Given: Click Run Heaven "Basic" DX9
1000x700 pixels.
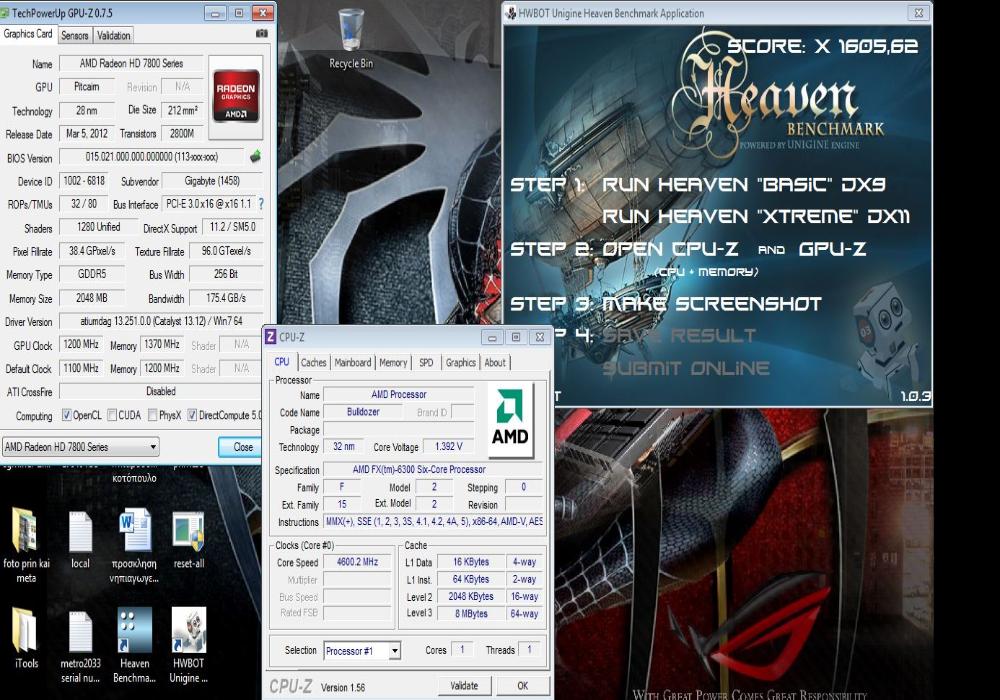Looking at the screenshot, I should pos(744,185).
